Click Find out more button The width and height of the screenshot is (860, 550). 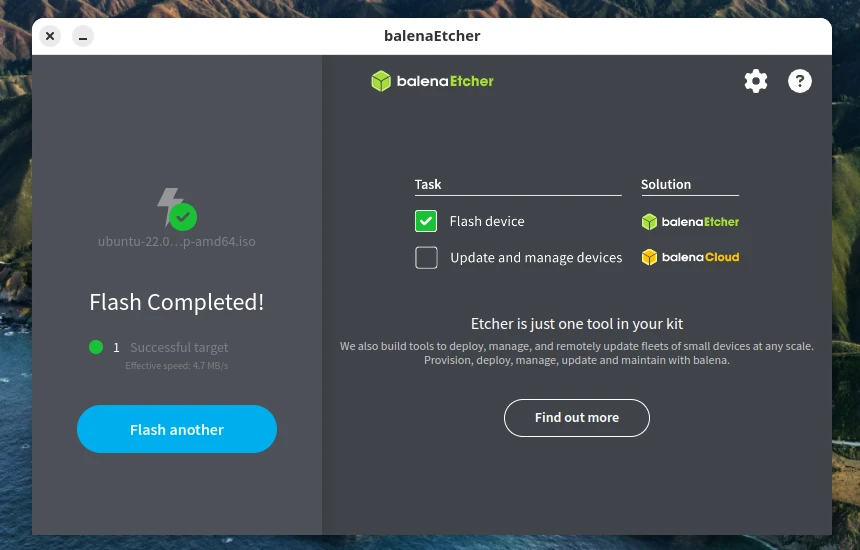[x=577, y=418]
